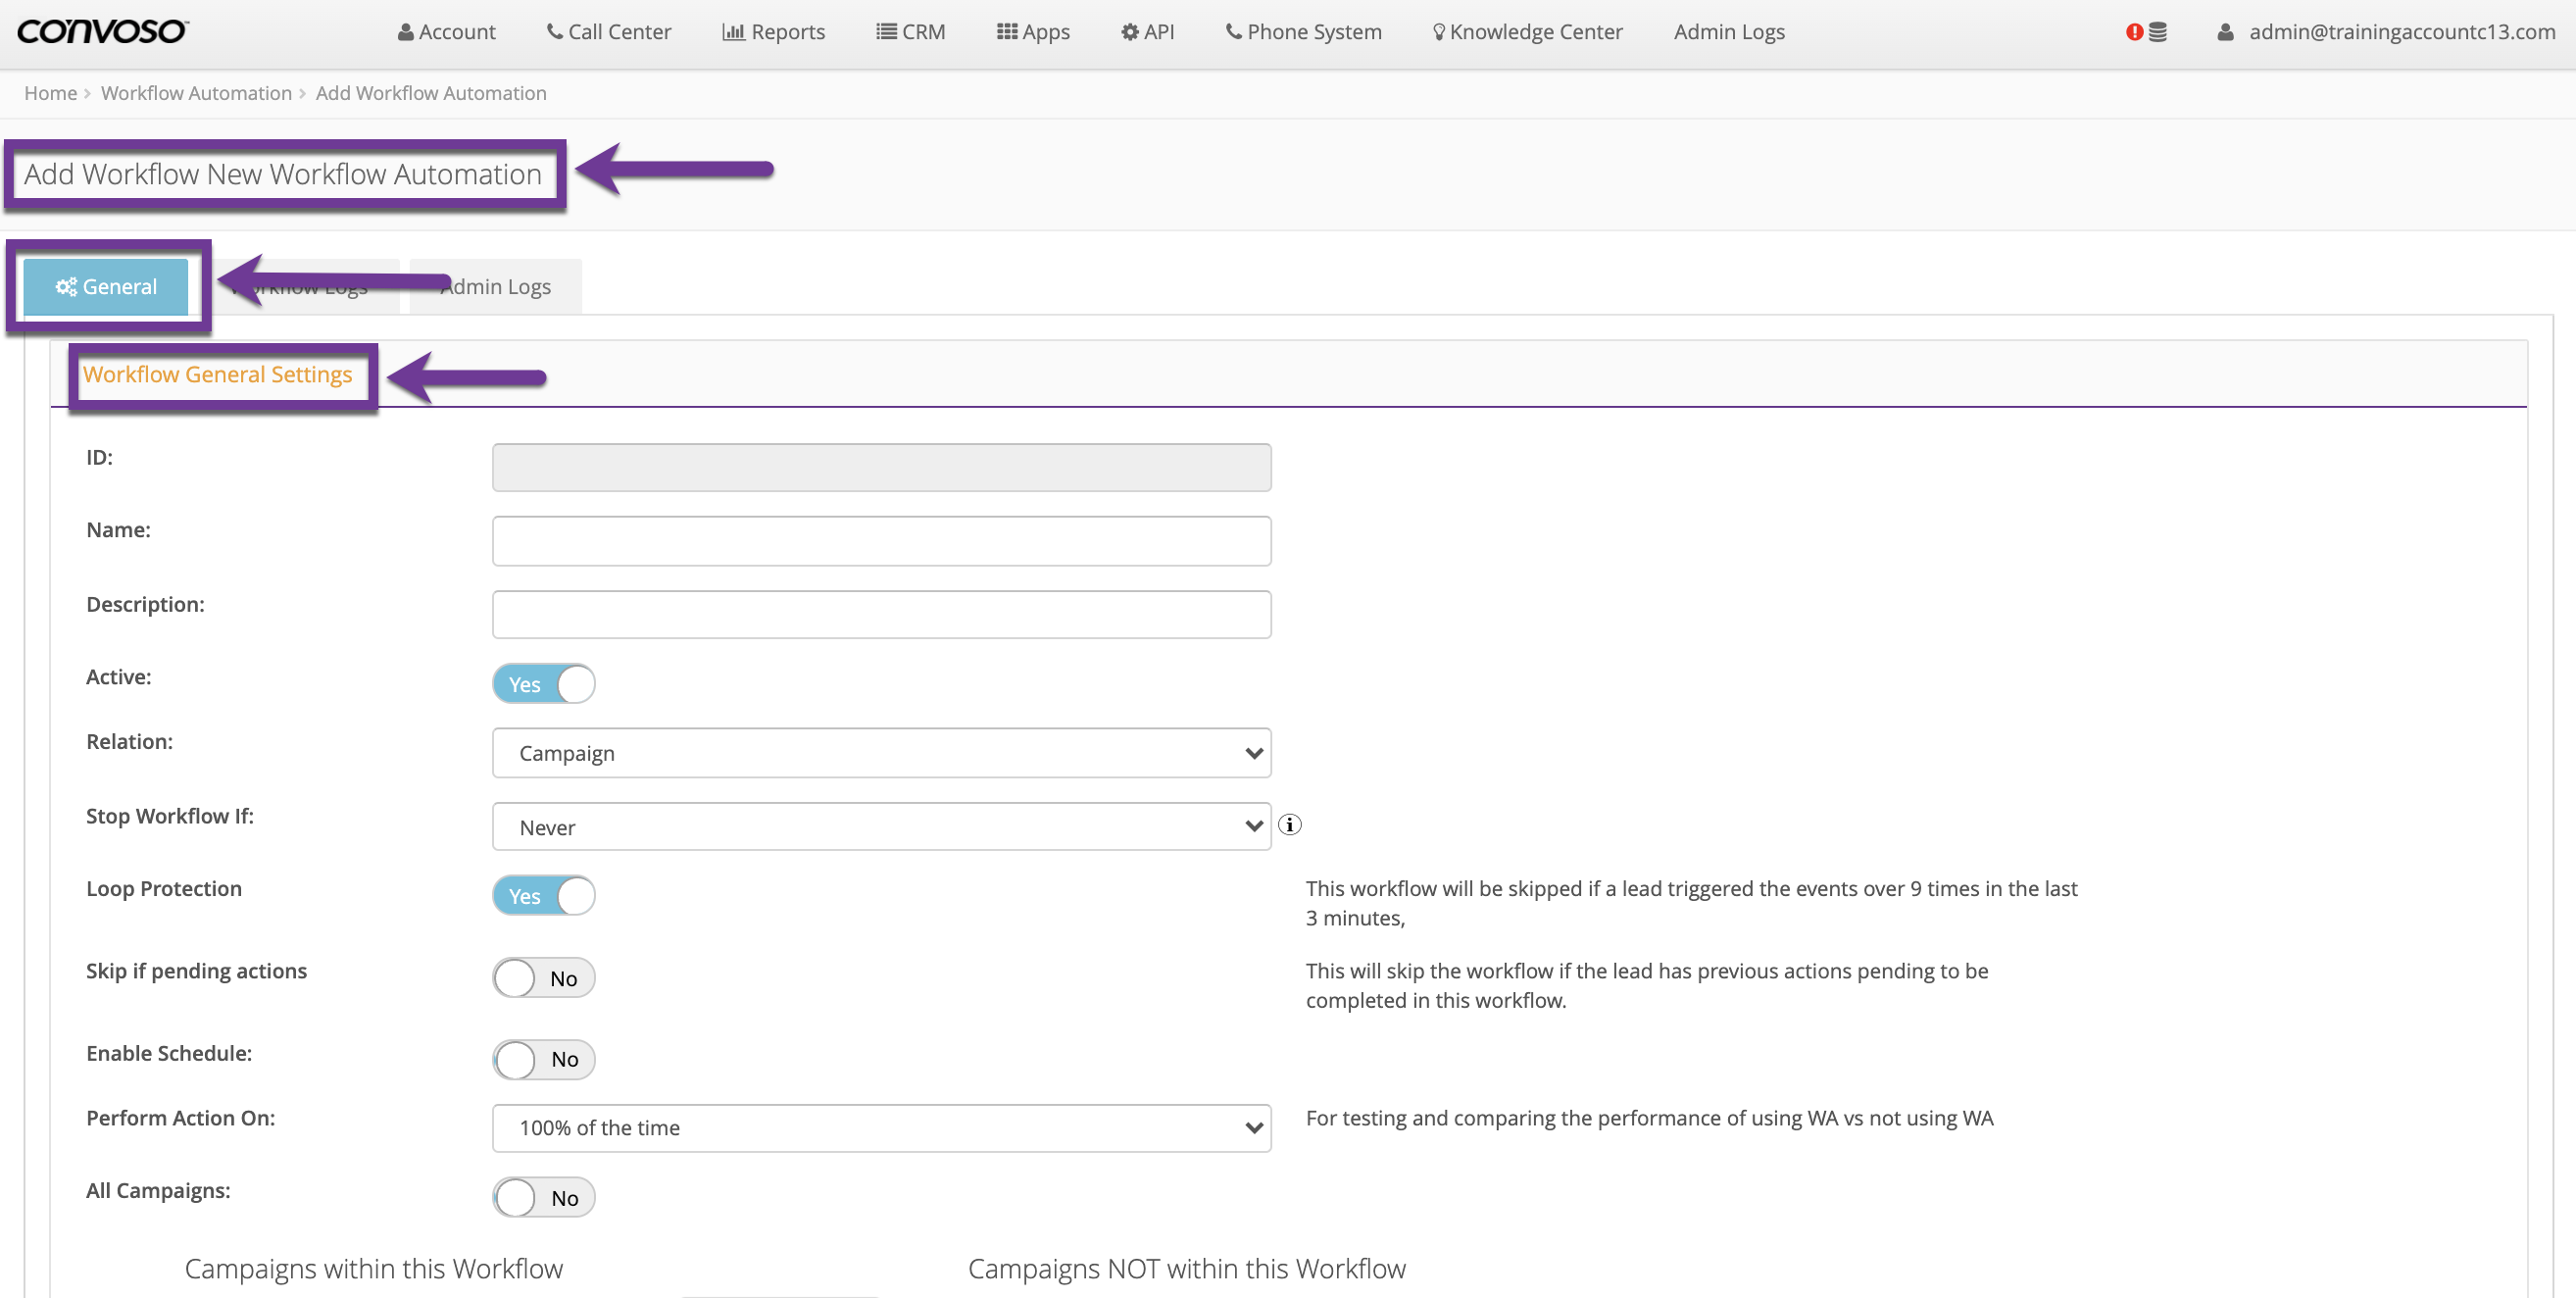This screenshot has width=2576, height=1298.
Task: Click the database stack icon
Action: pyautogui.click(x=2158, y=32)
